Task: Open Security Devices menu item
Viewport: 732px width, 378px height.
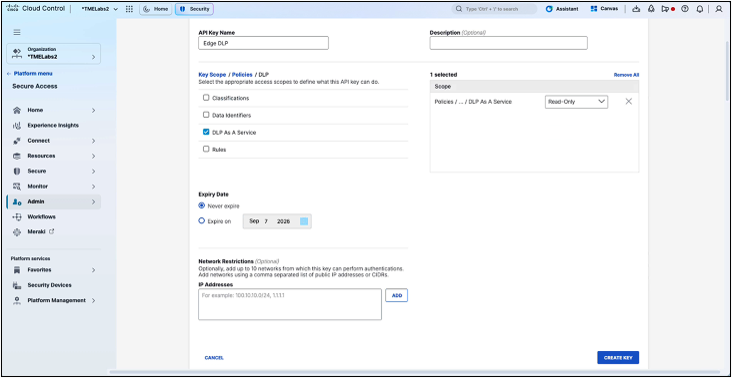Action: tap(49, 285)
